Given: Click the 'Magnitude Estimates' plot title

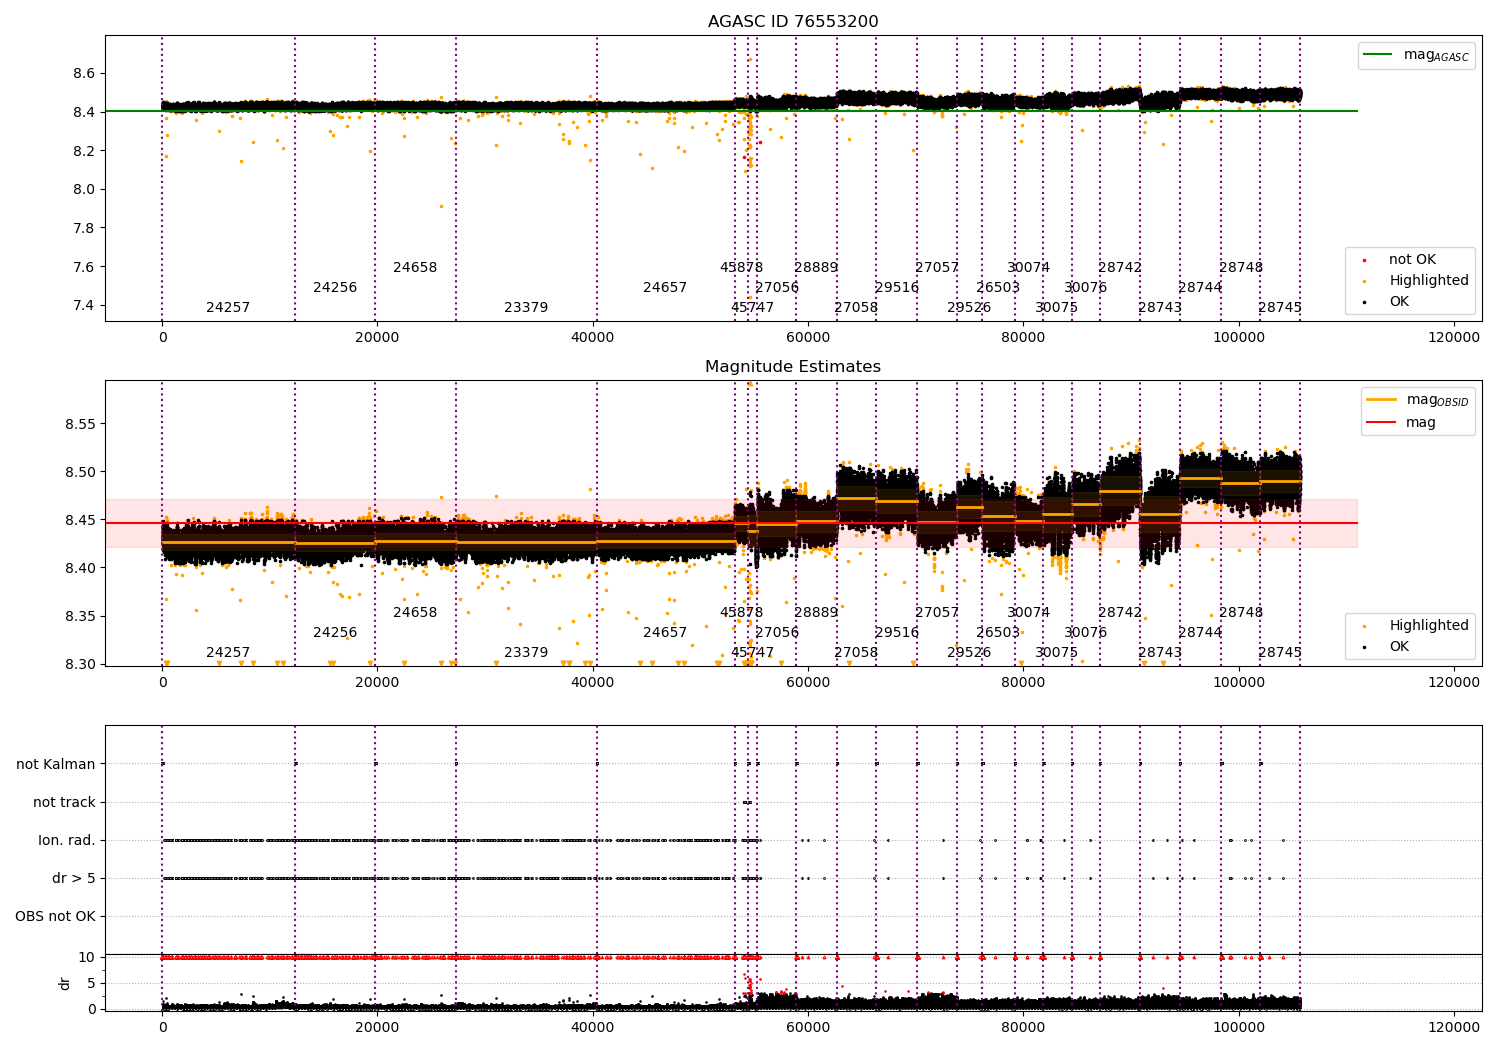Looking at the screenshot, I should click(793, 367).
